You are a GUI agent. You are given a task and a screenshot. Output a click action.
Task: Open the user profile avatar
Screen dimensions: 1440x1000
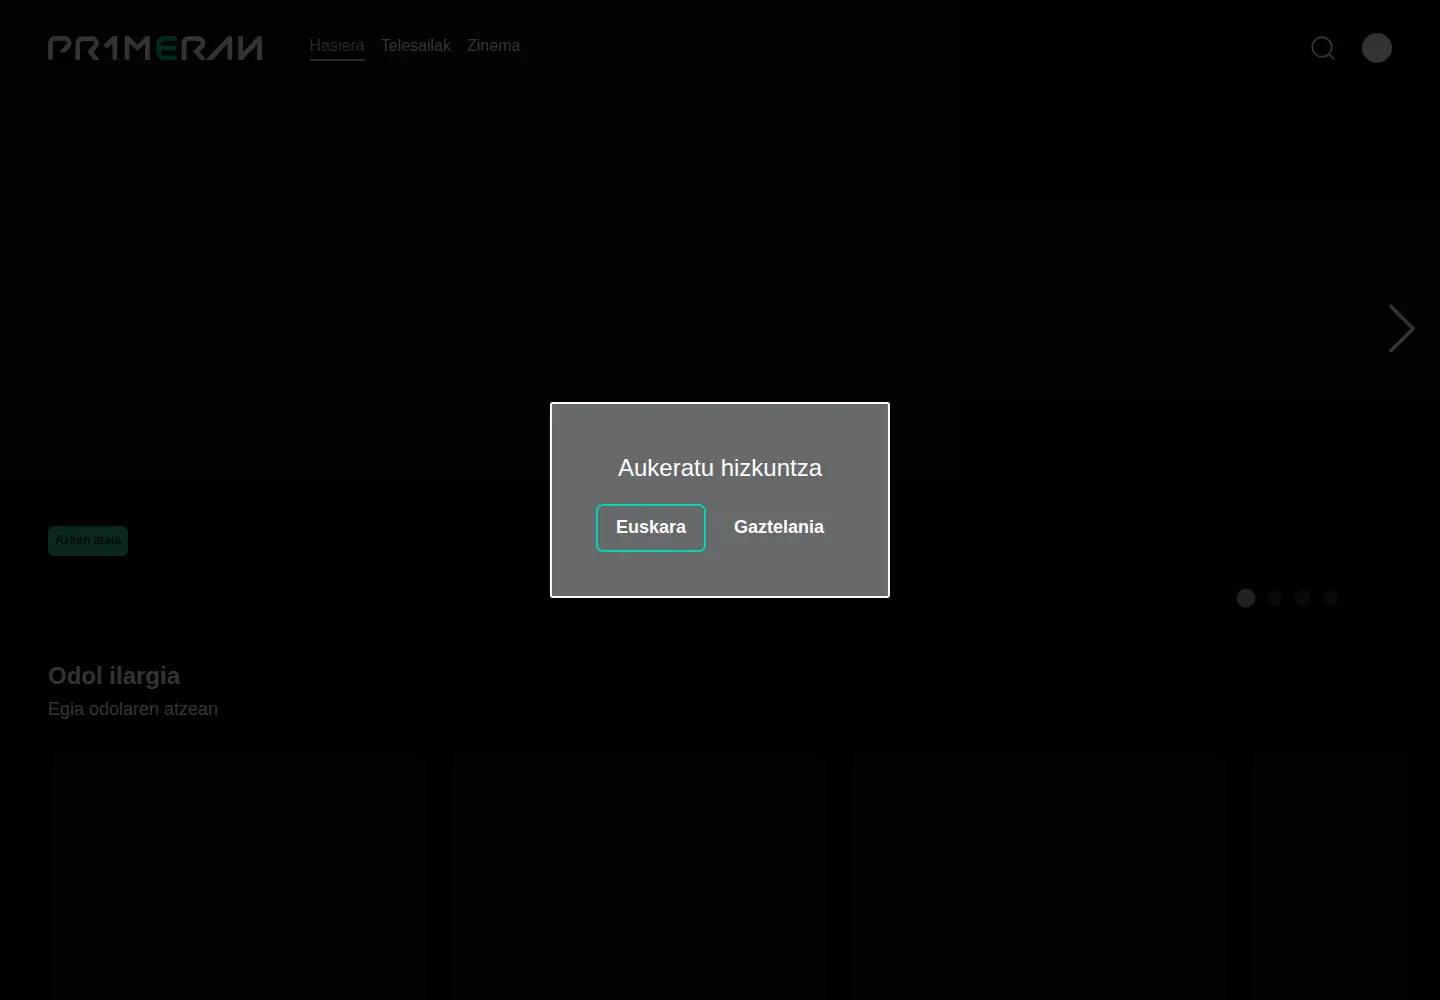tap(1377, 48)
